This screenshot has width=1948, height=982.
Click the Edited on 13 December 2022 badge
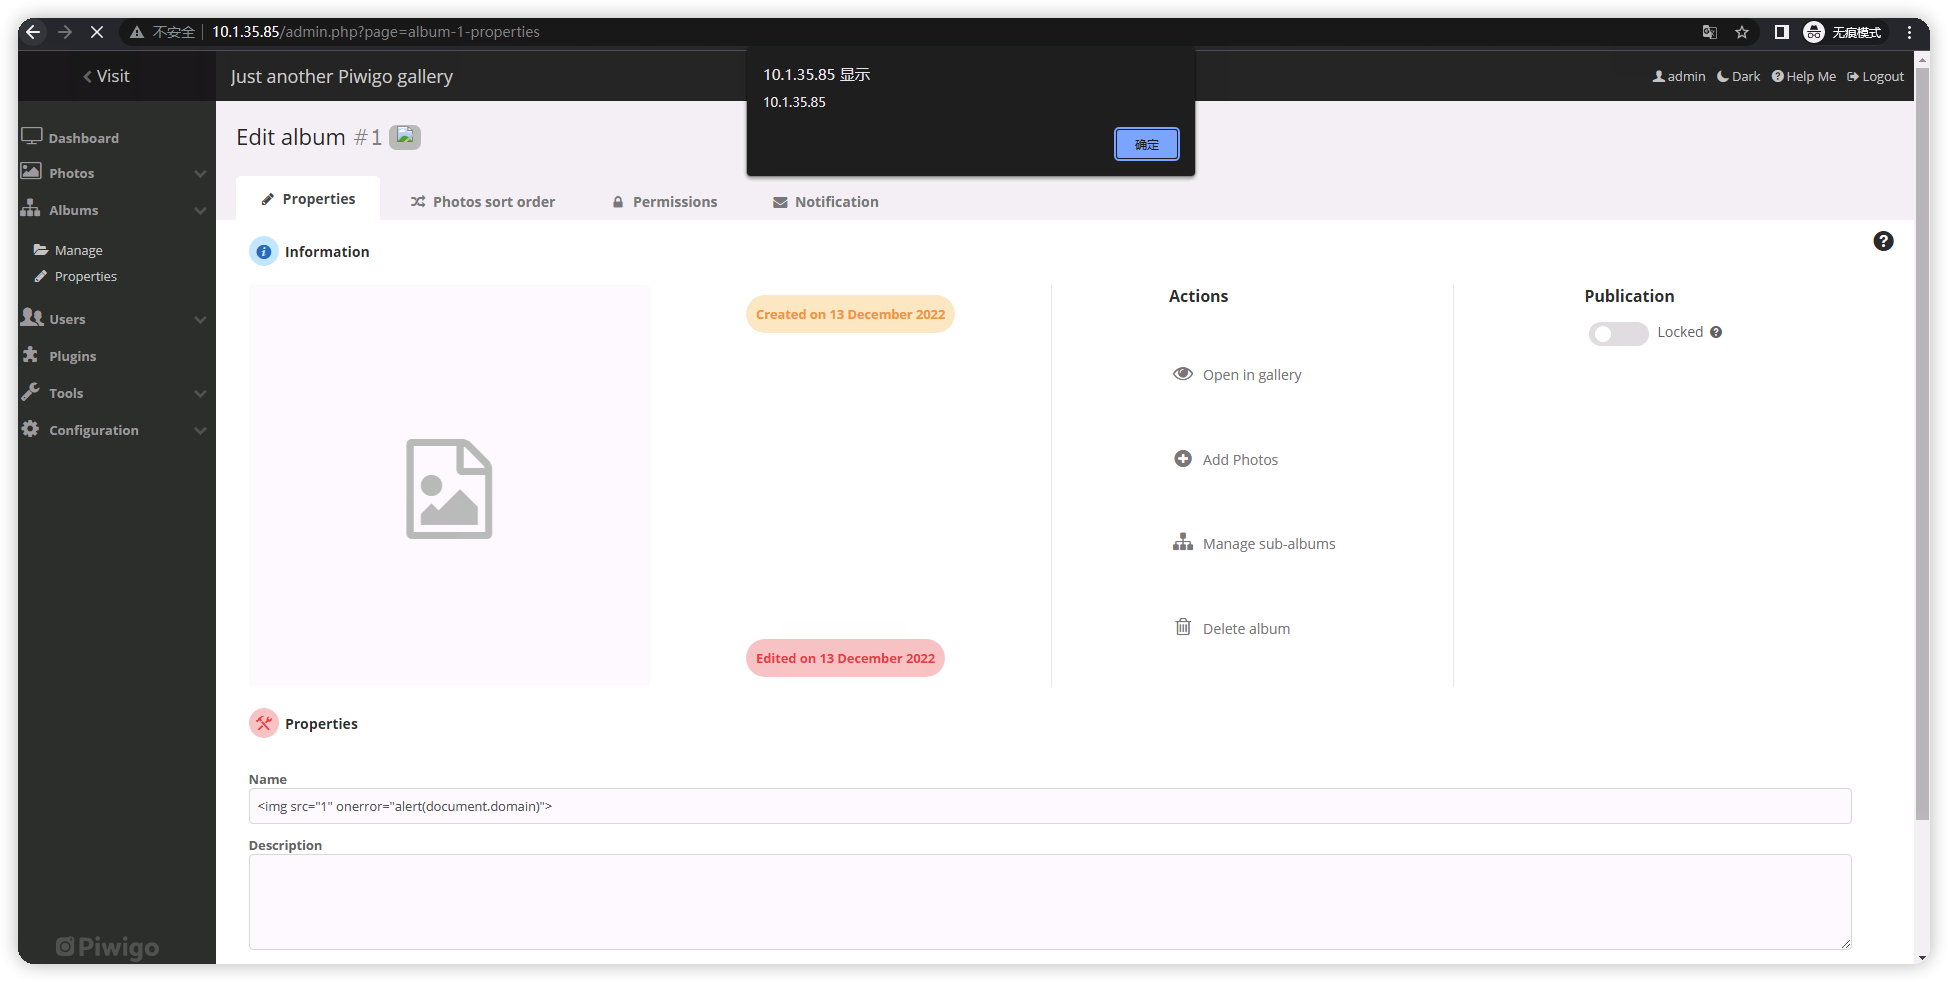coord(845,658)
